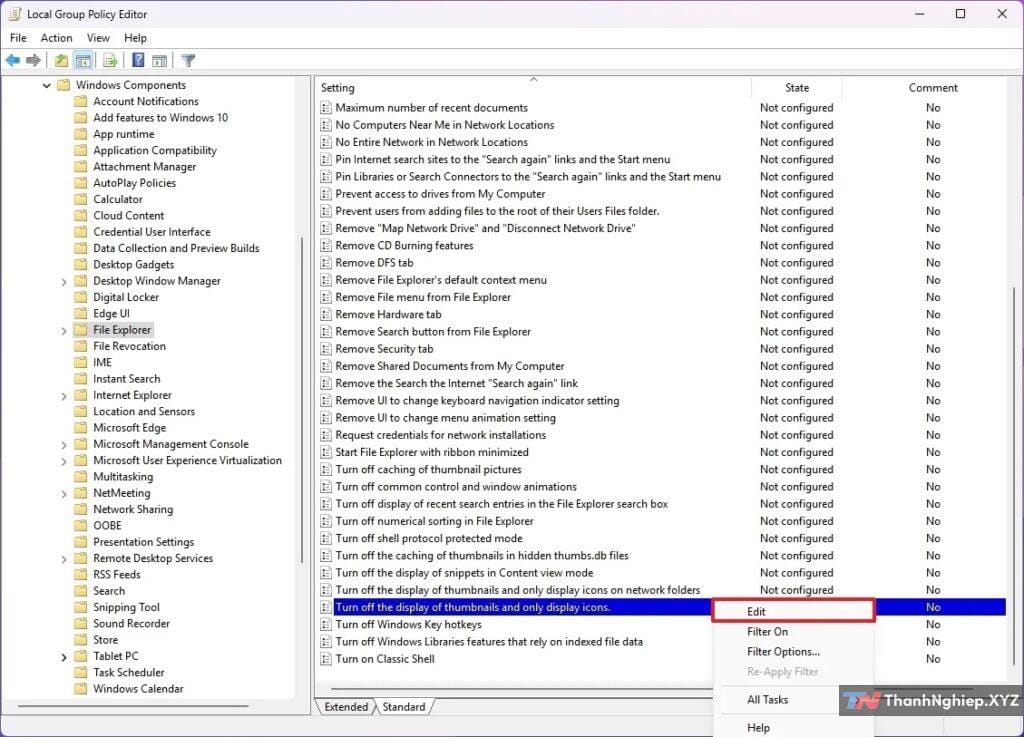1024x737 pixels.
Task: Open Help via the blue question mark icon
Action: tap(138, 61)
